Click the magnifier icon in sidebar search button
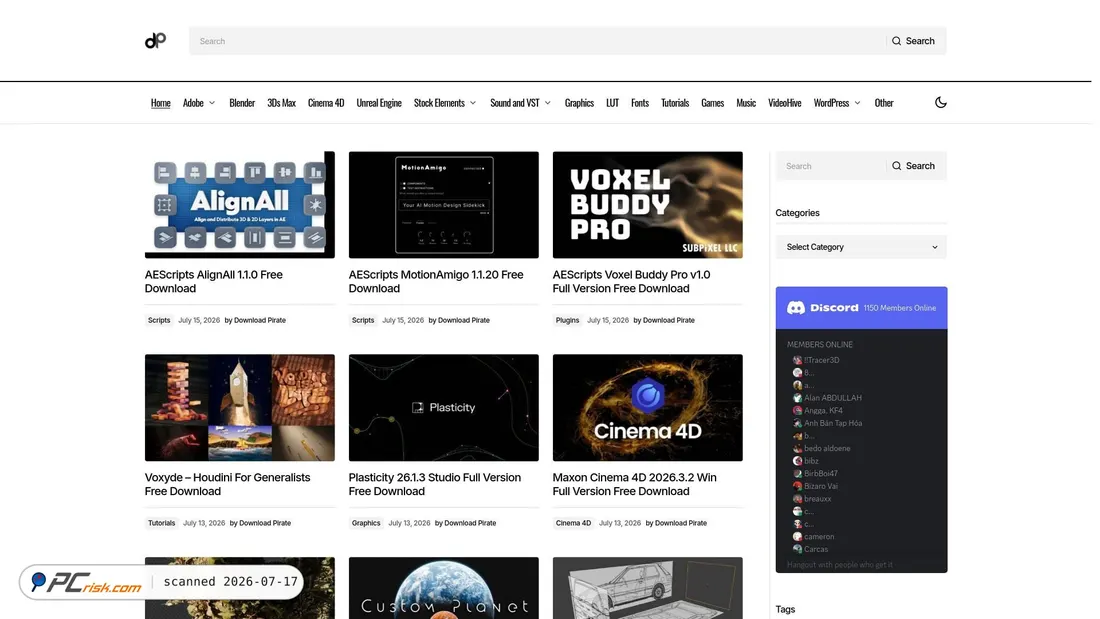 [x=897, y=166]
